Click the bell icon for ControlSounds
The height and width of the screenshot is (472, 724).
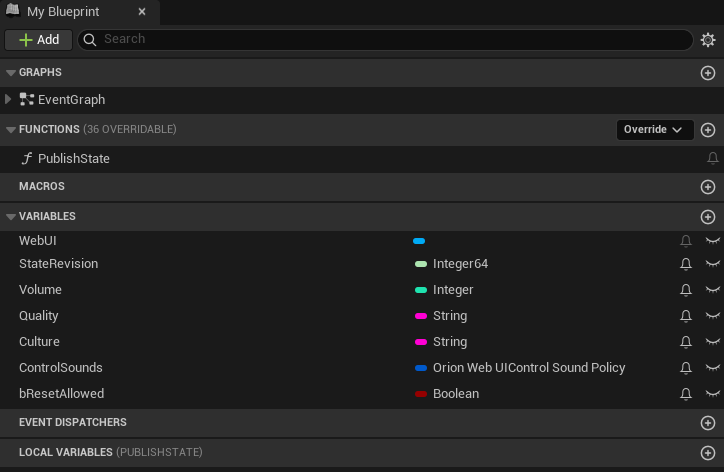[686, 368]
